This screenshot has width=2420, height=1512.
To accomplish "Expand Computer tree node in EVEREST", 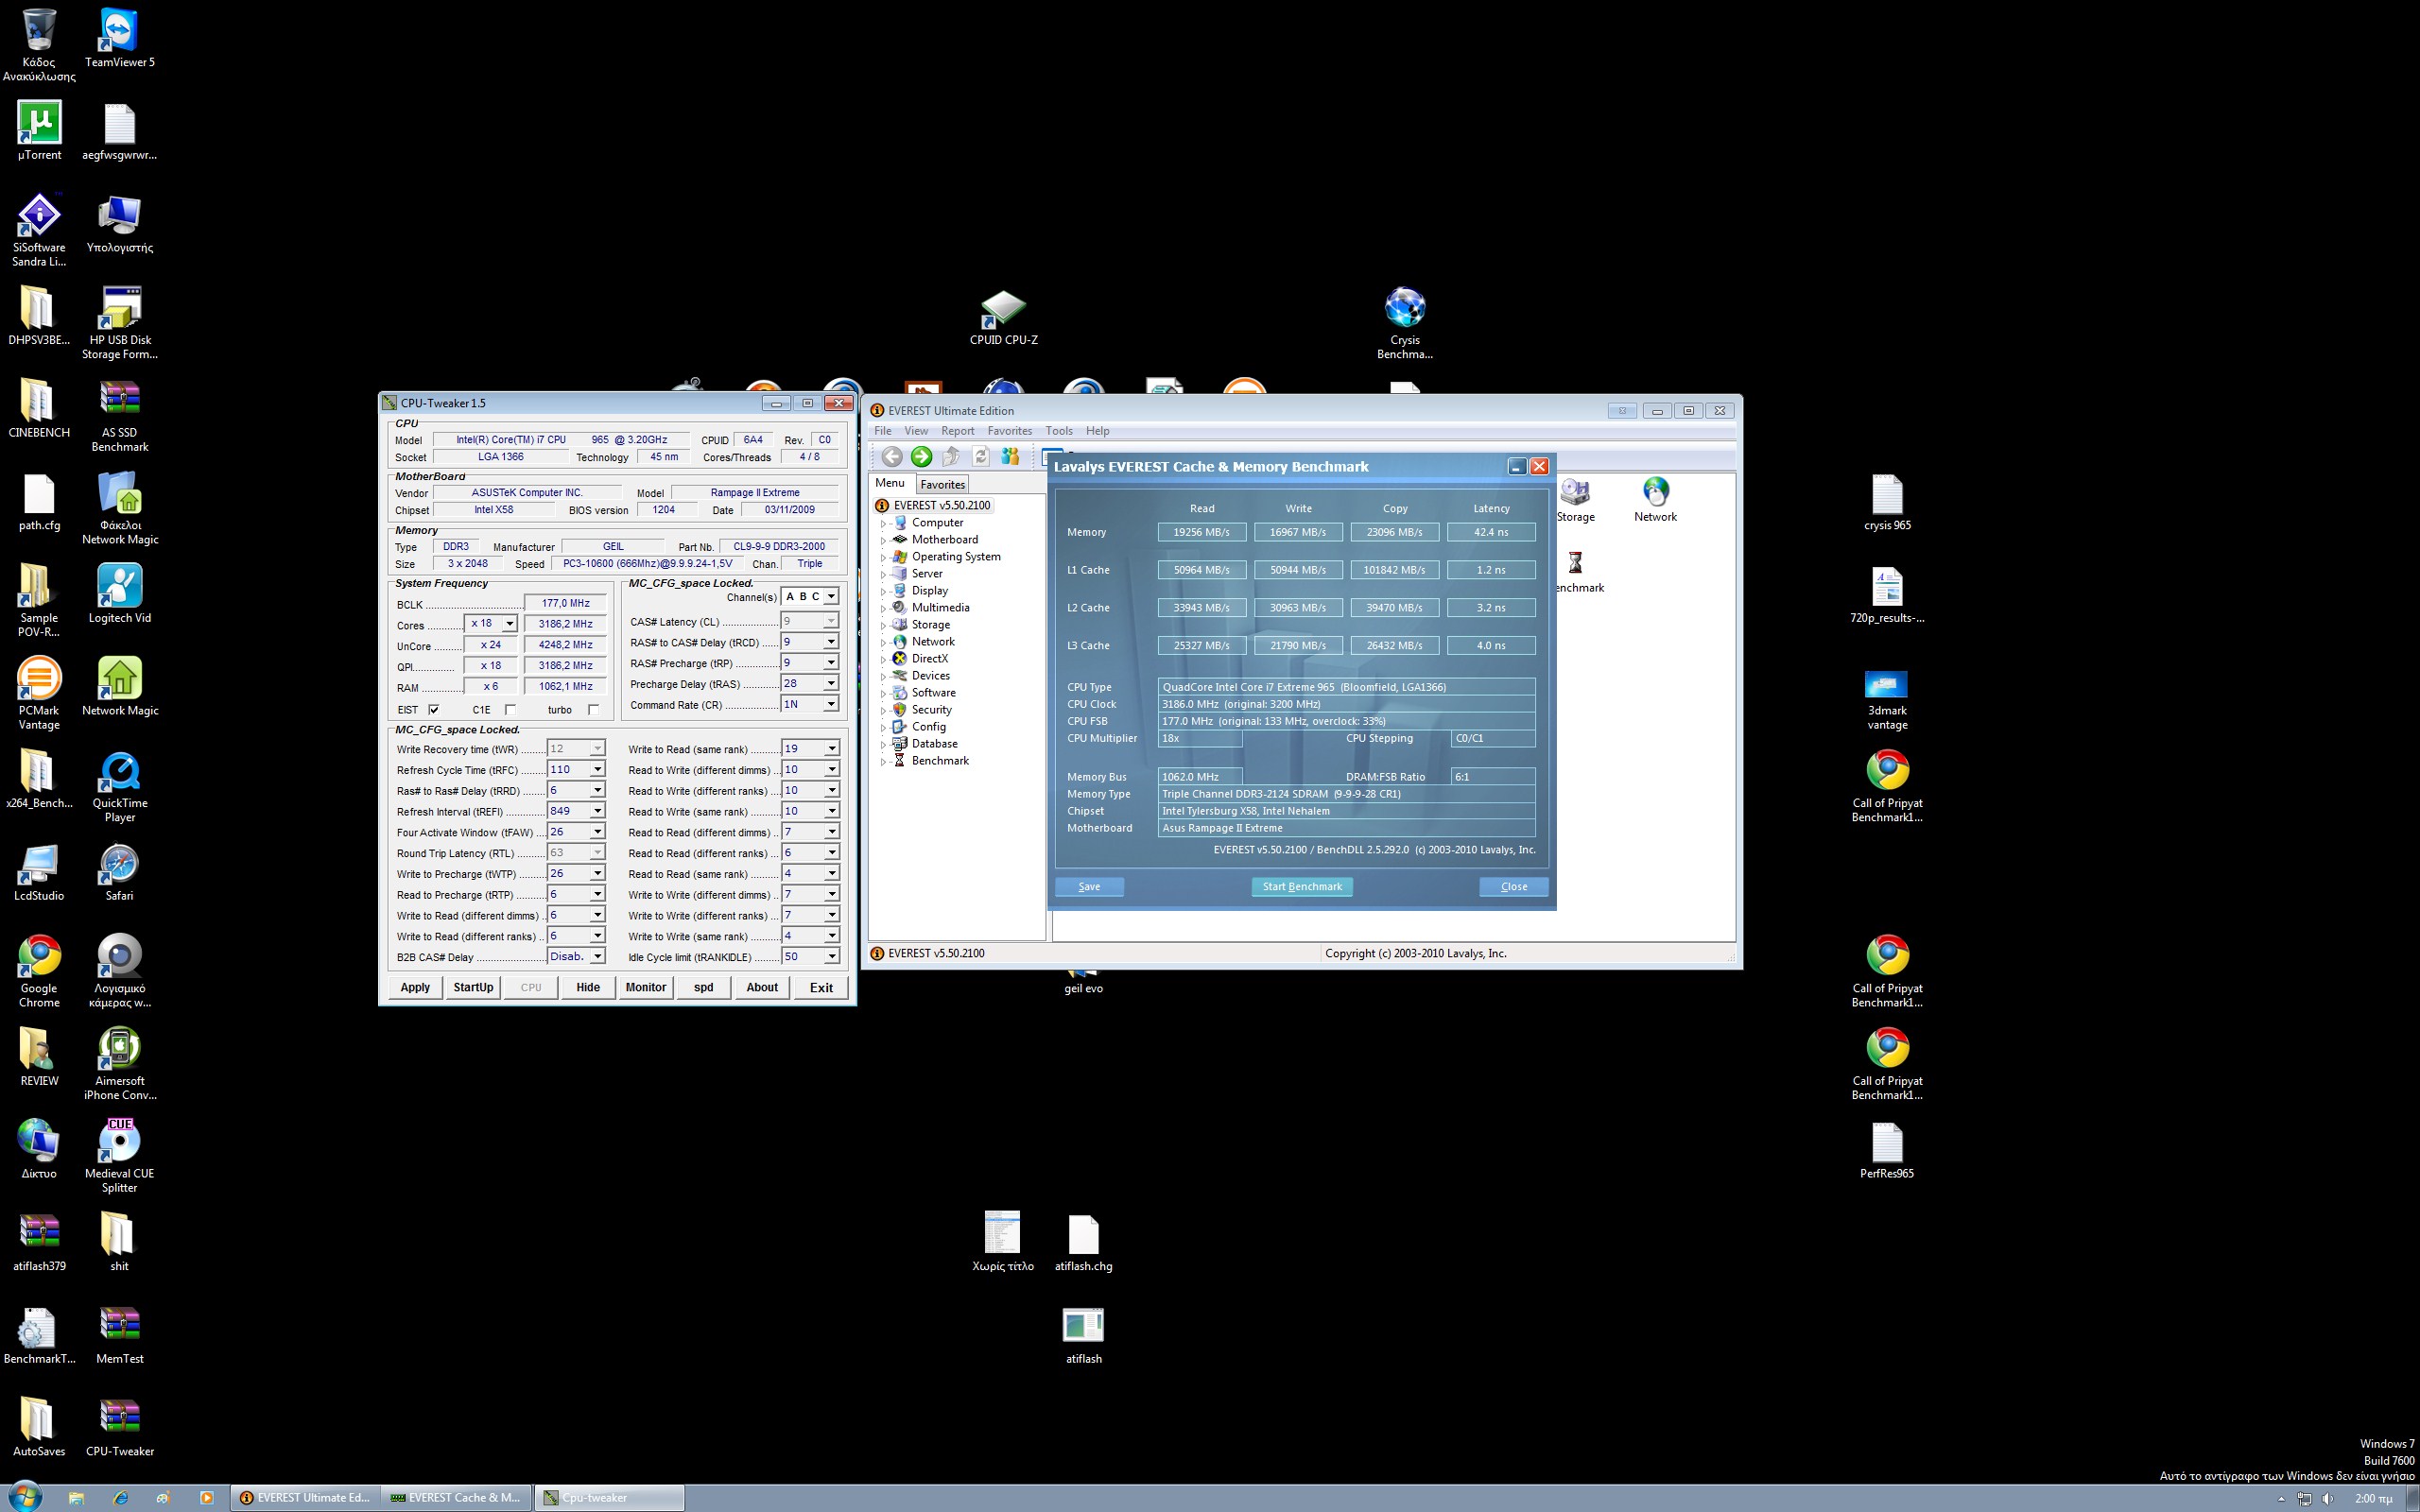I will click(883, 523).
